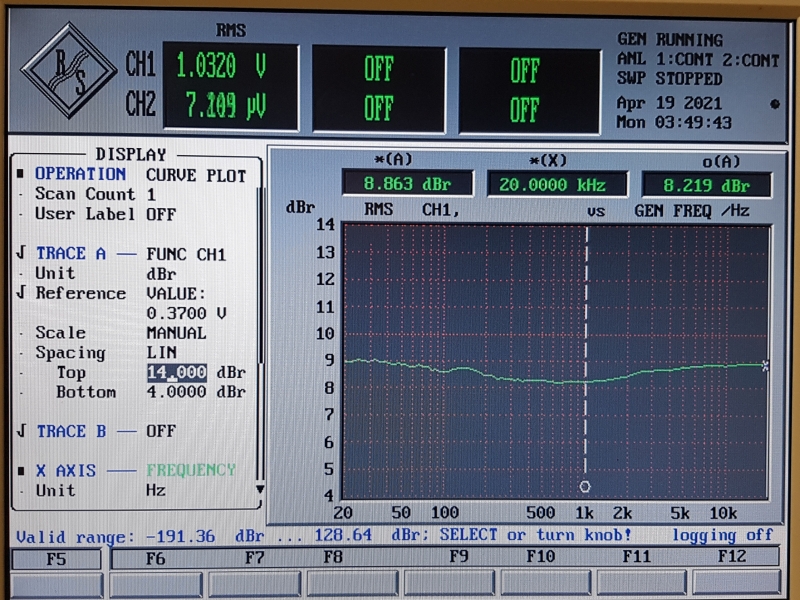800x600 pixels.
Task: Click the GEN RUNNING status text
Action: click(670, 39)
